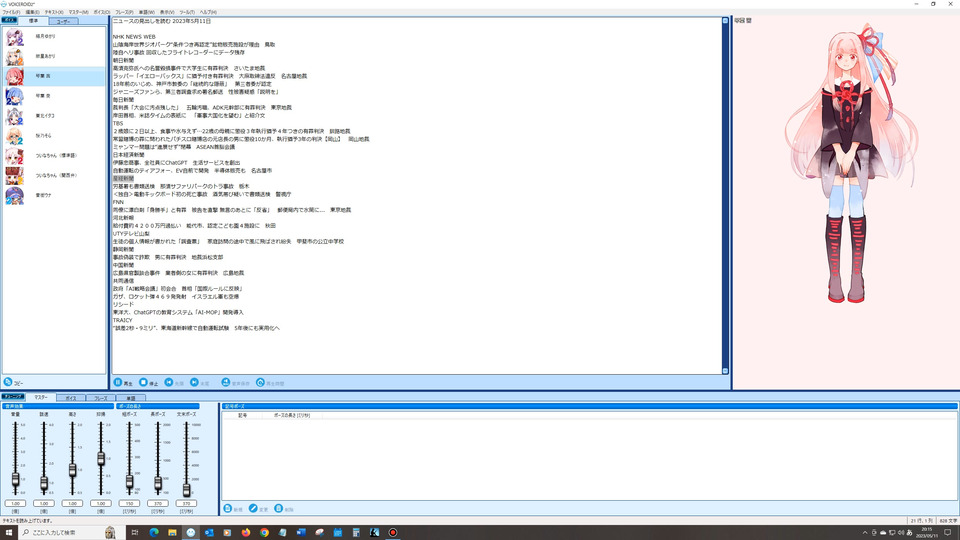Click the コピー copy icon under voice list
Screen dimensions: 960x540
click(x=8, y=382)
